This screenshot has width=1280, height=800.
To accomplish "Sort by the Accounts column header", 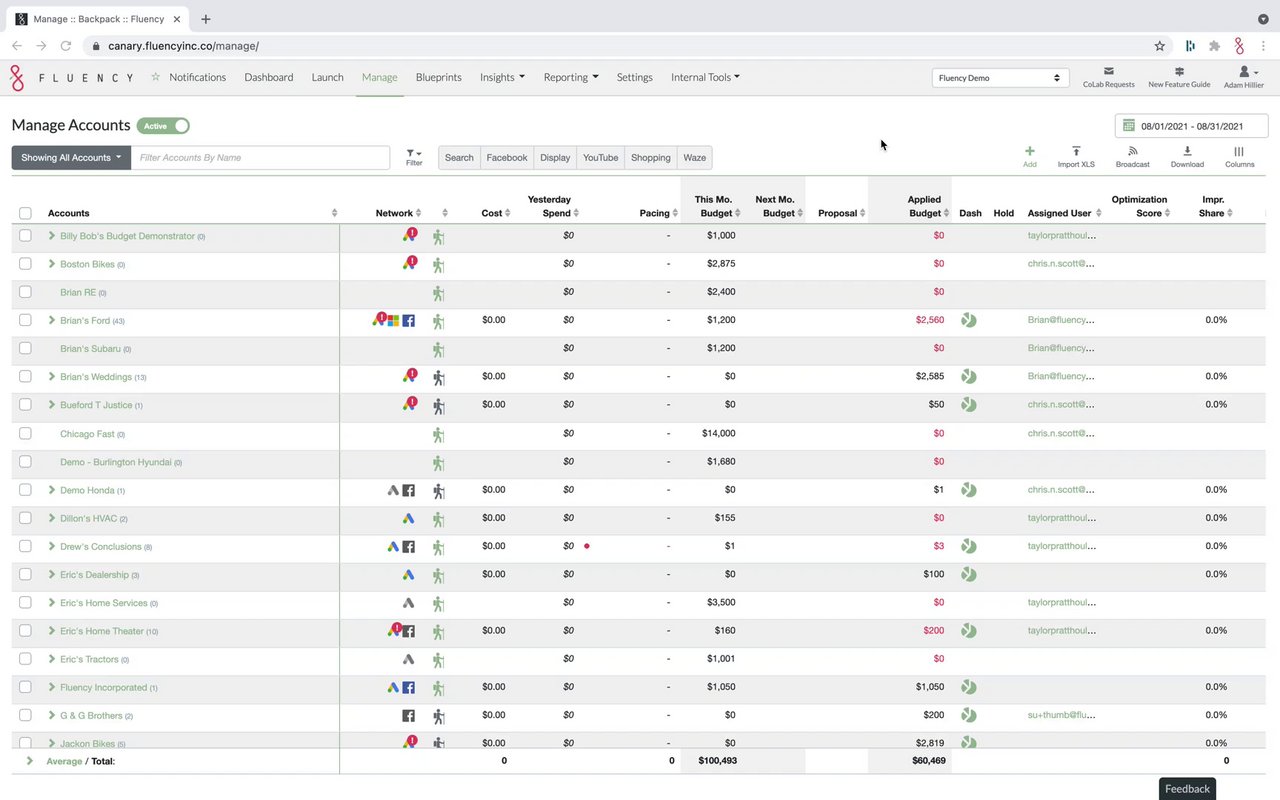I will click(x=68, y=213).
